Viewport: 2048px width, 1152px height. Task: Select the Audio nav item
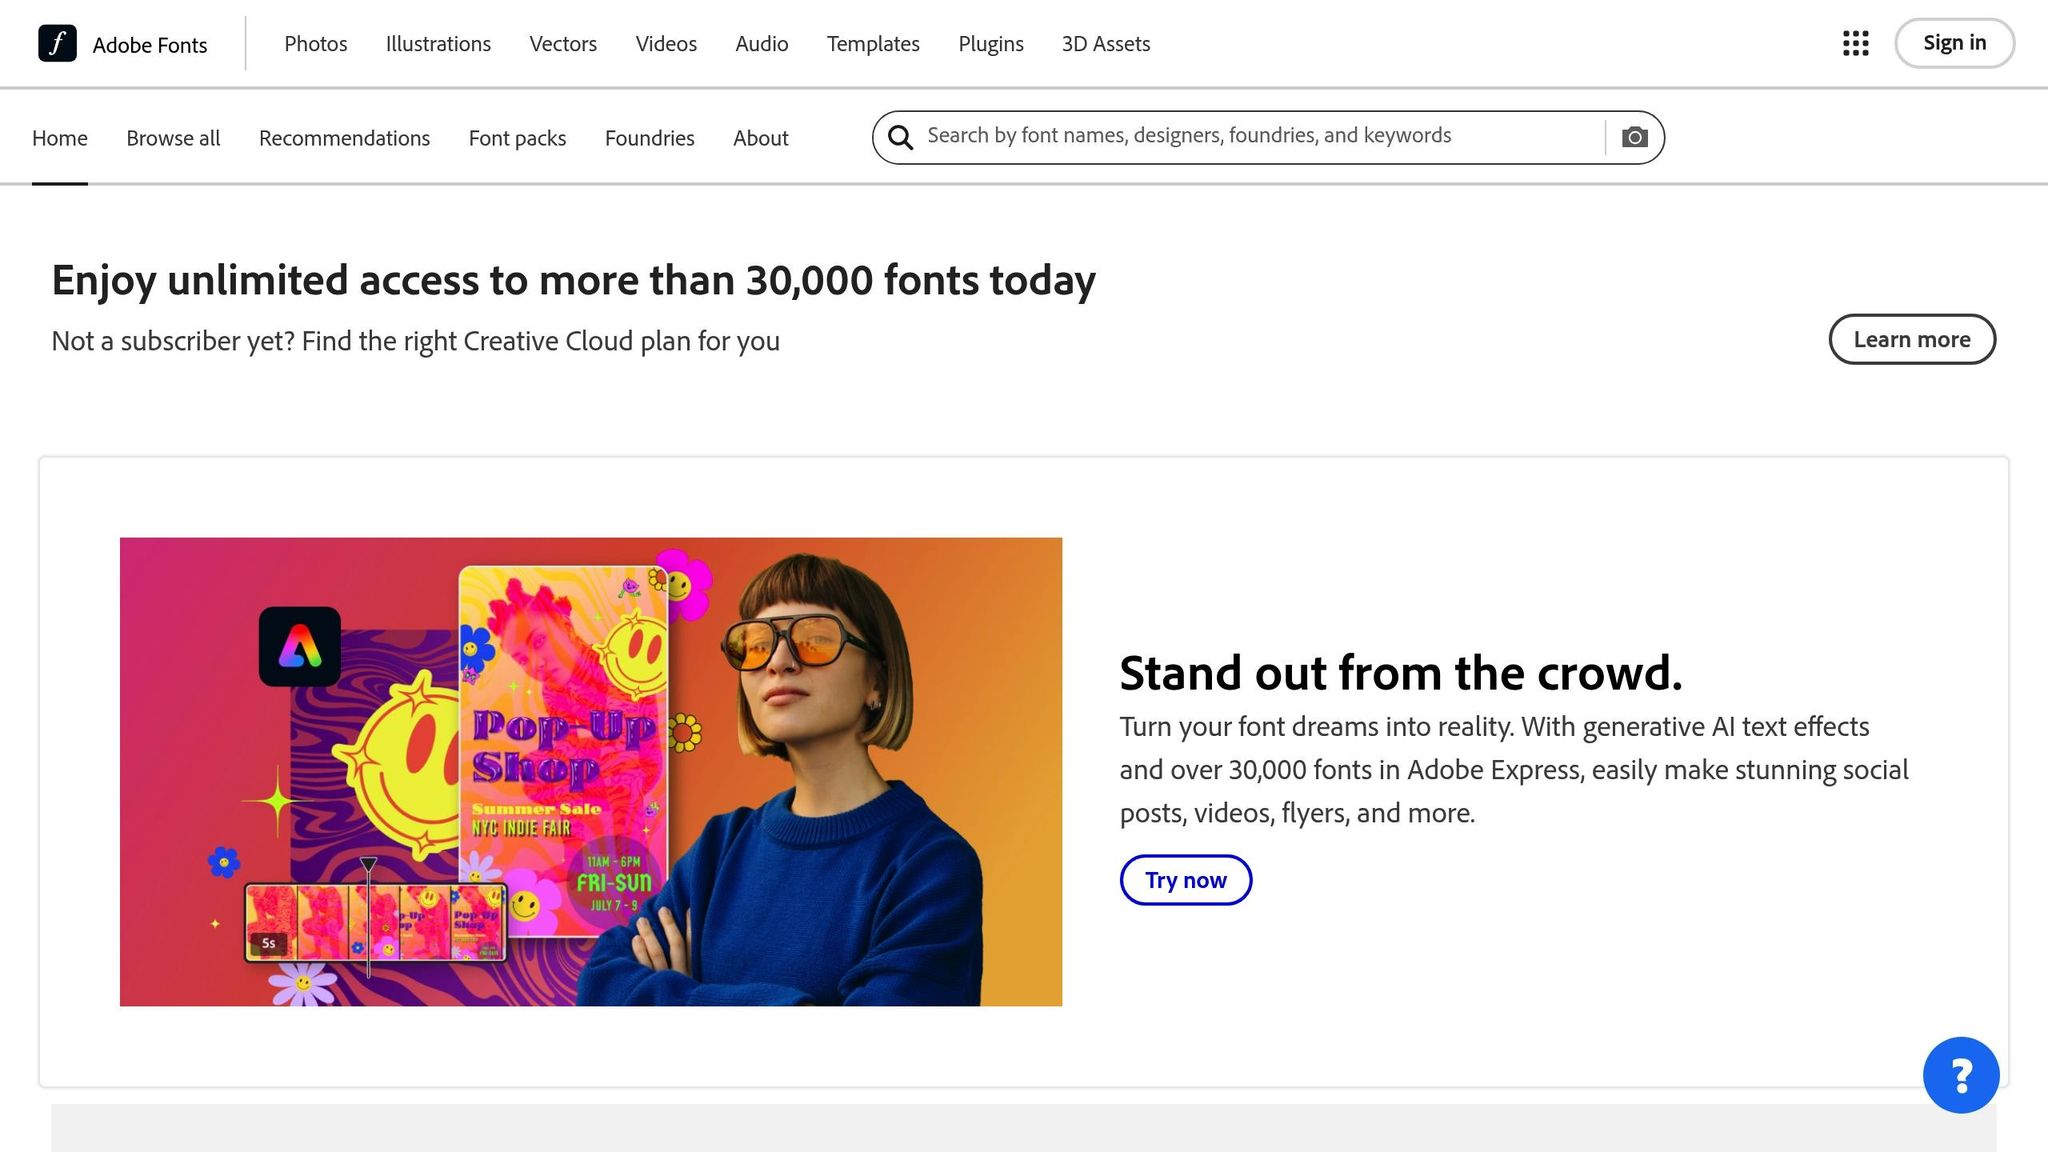[761, 44]
